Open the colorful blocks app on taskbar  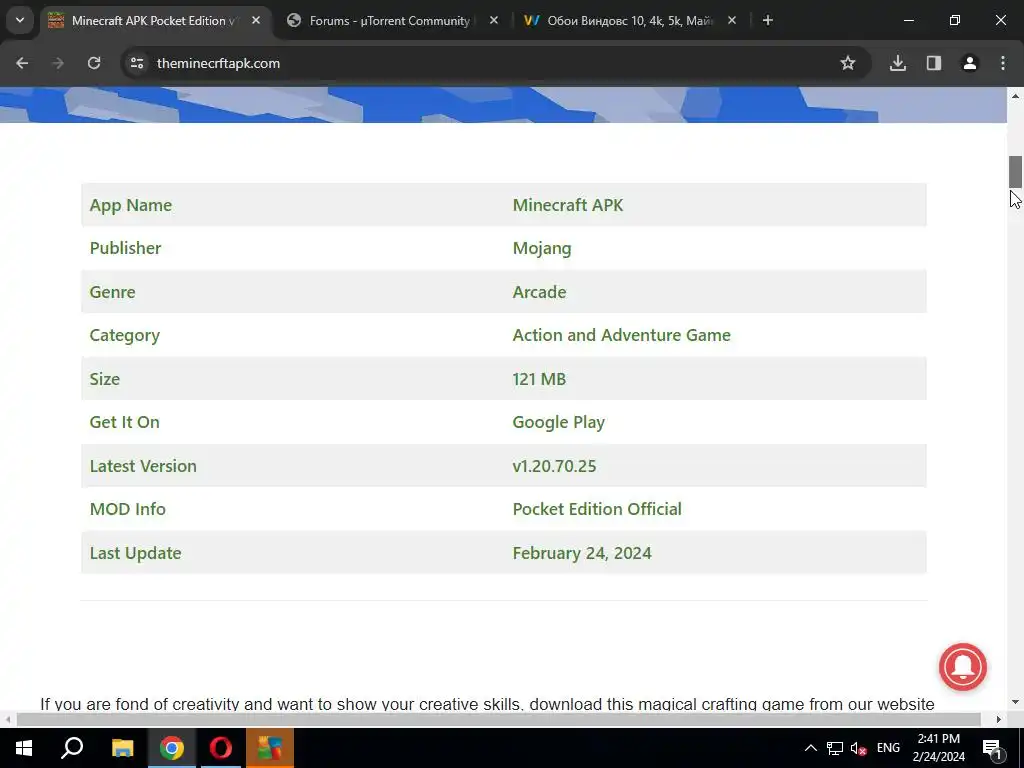[x=270, y=748]
